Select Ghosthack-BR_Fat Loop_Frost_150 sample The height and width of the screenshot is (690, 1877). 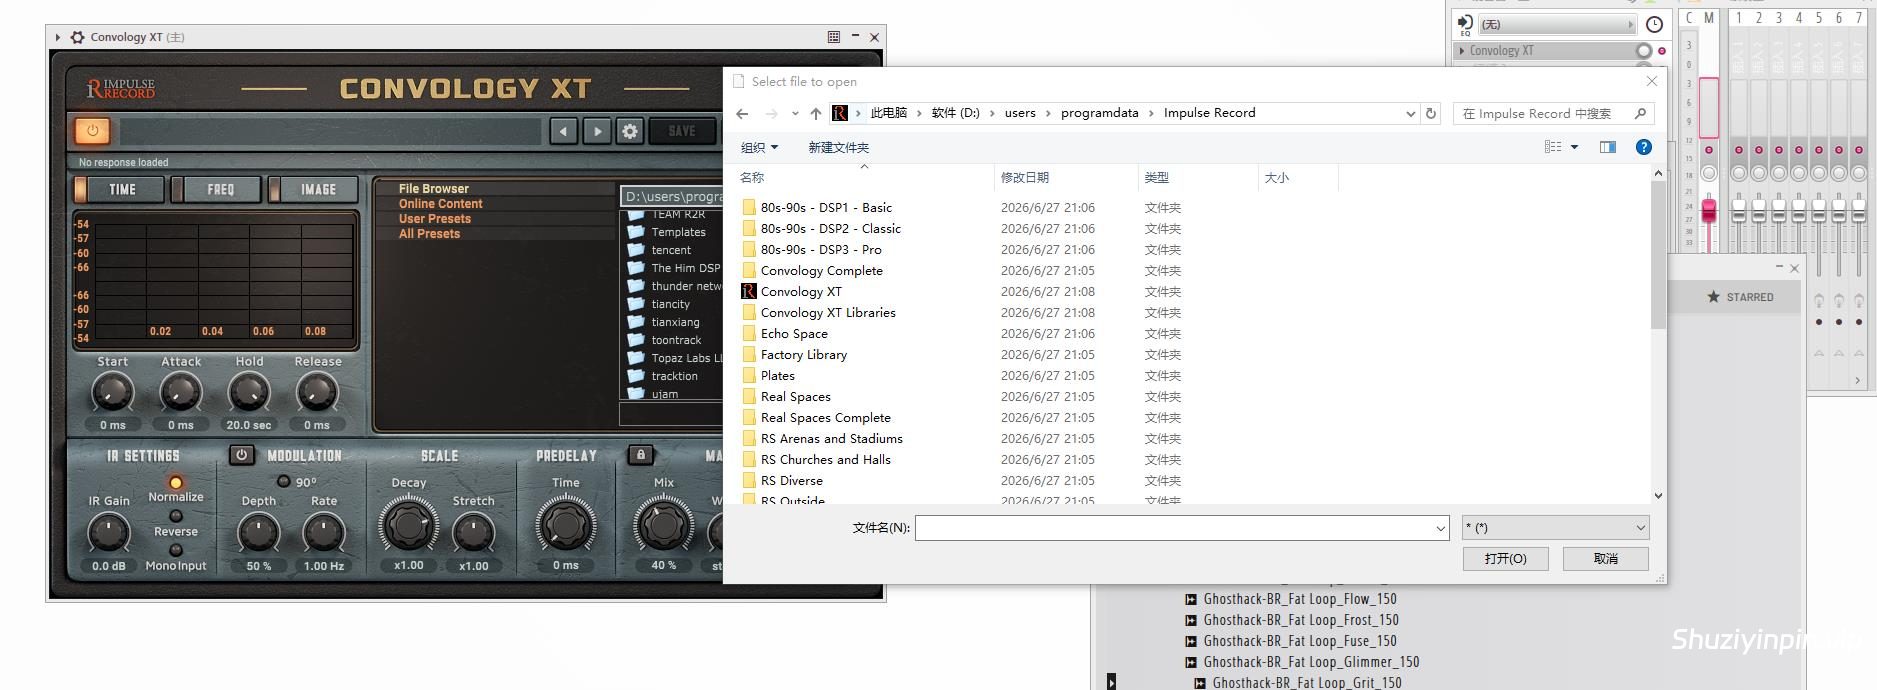pyautogui.click(x=1300, y=620)
